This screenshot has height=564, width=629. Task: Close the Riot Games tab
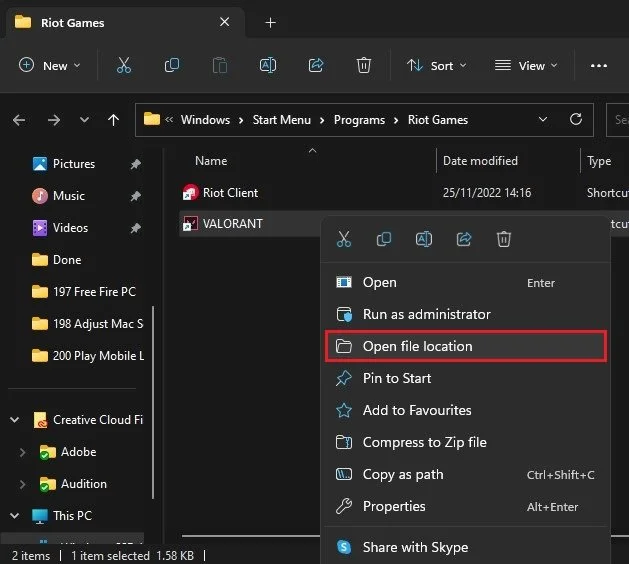[x=225, y=22]
